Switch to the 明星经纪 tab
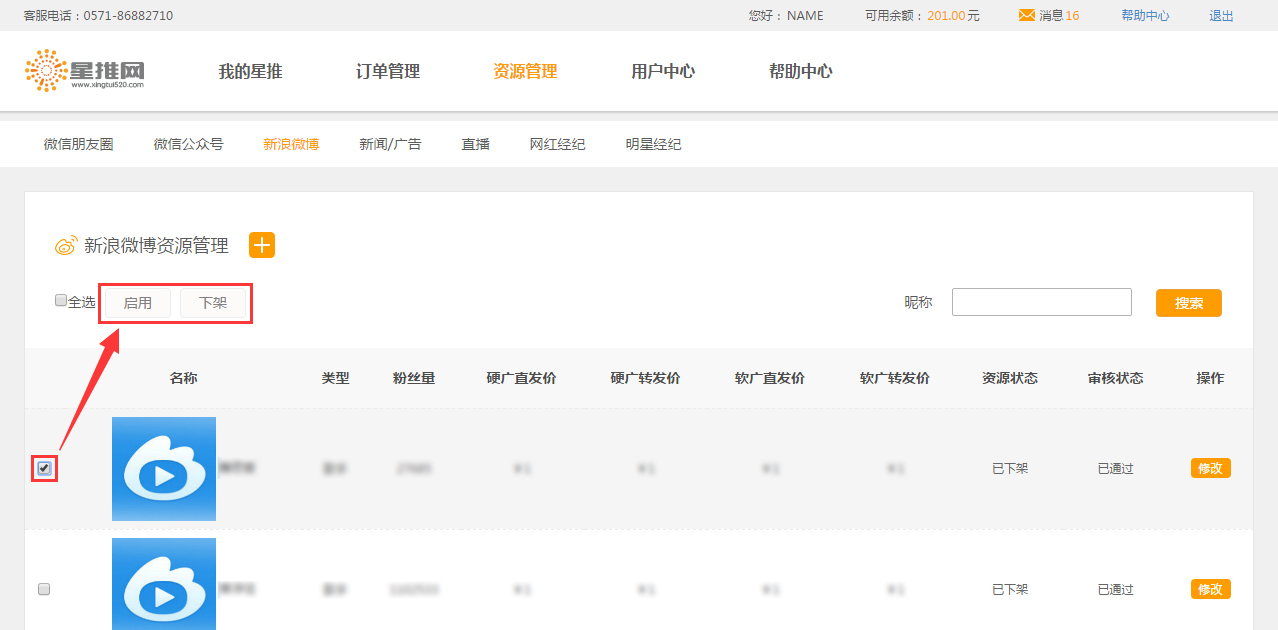The image size is (1278, 630). (653, 144)
